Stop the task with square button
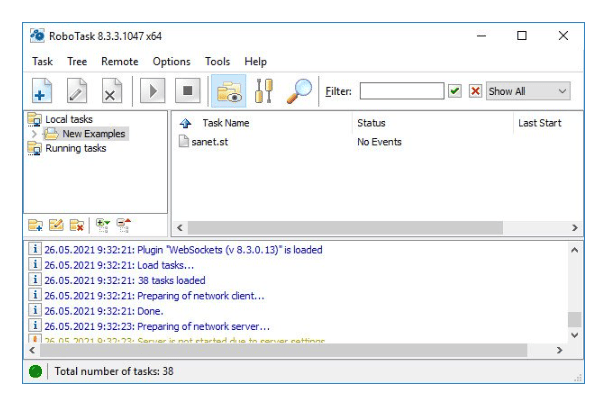Image resolution: width=611 pixels, height=402 pixels. tap(187, 91)
